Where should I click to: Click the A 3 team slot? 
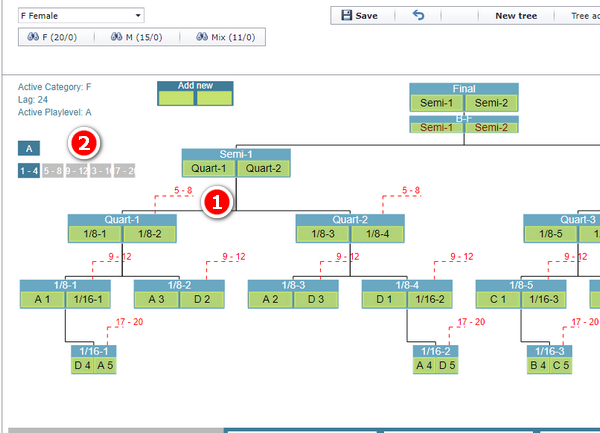pos(157,299)
